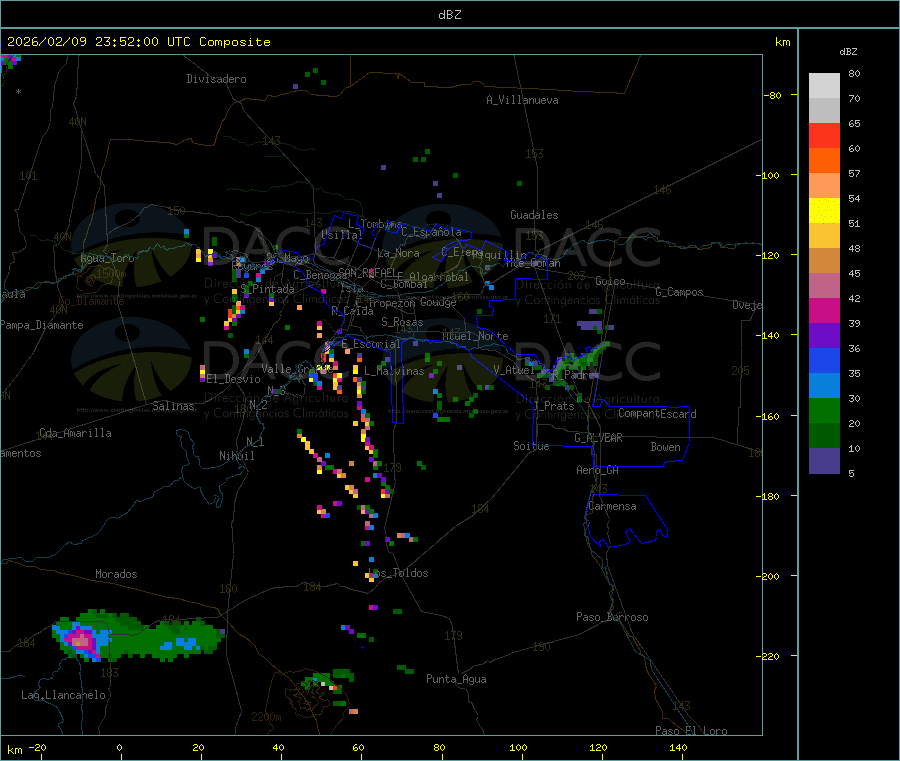Select the Bowen label

tap(665, 447)
